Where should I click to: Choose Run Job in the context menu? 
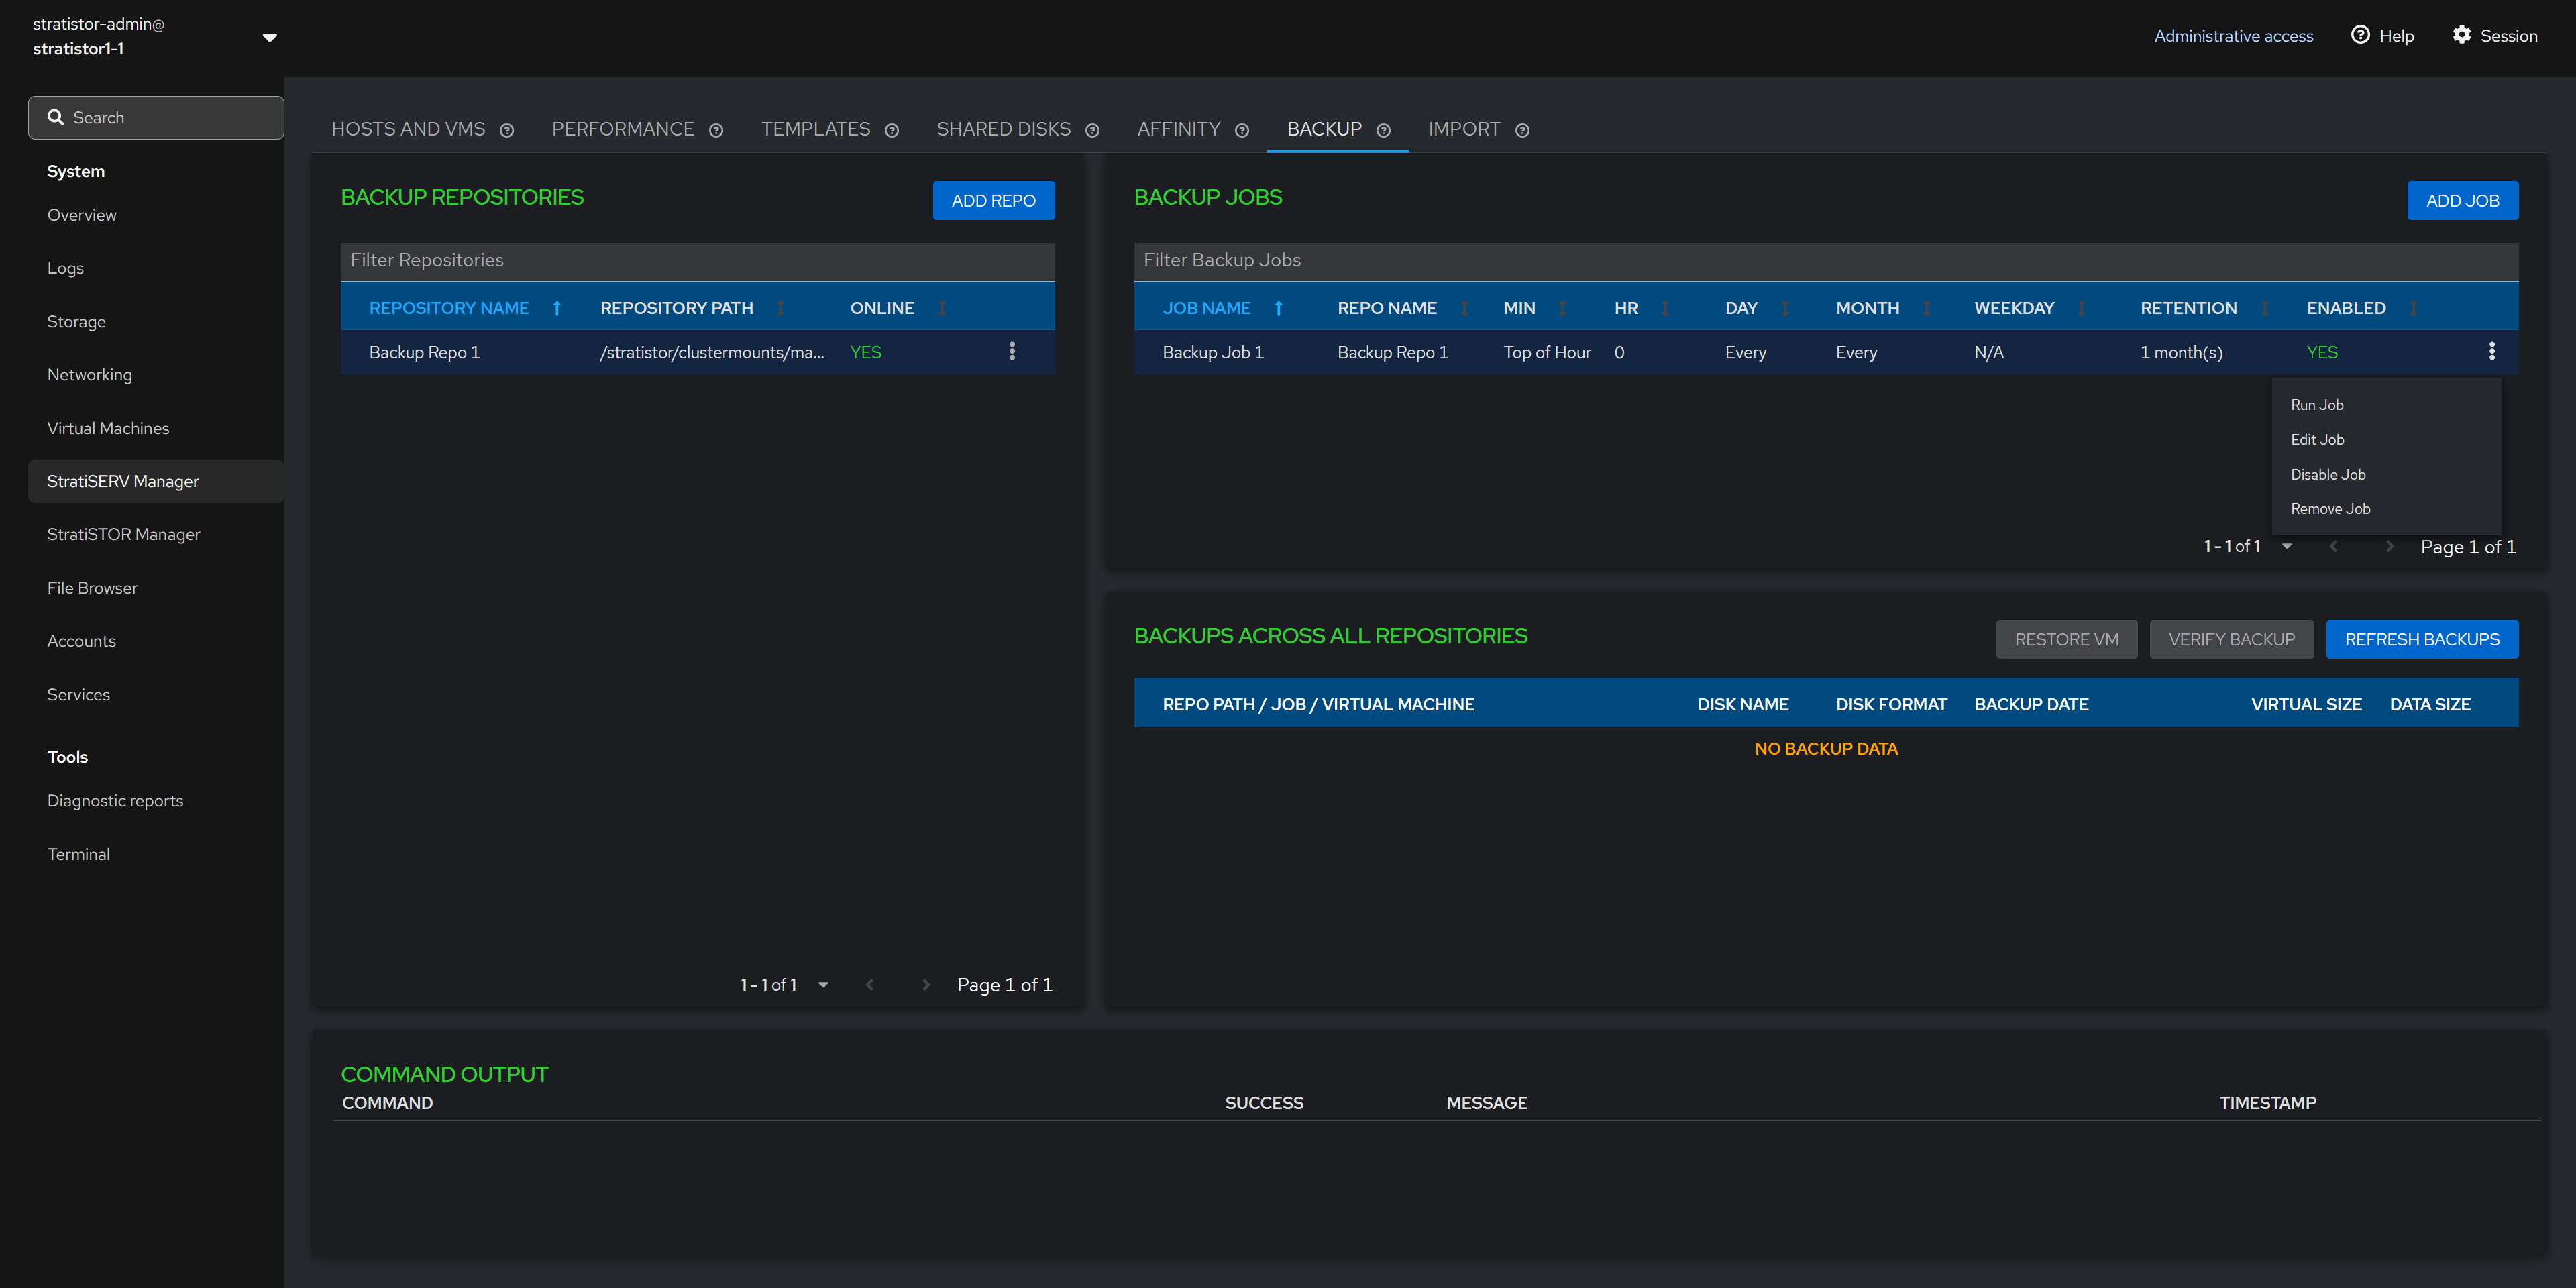(2316, 404)
